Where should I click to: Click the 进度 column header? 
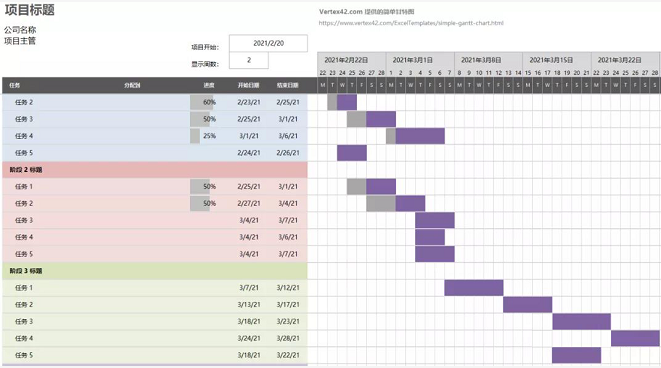pos(209,85)
